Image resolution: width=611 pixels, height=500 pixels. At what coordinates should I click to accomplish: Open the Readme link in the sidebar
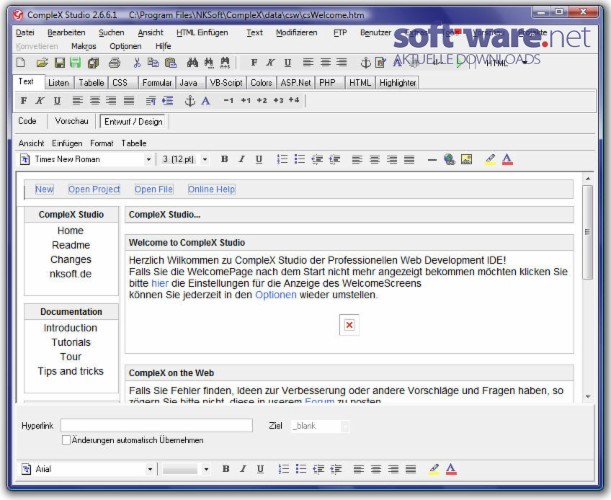[71, 245]
